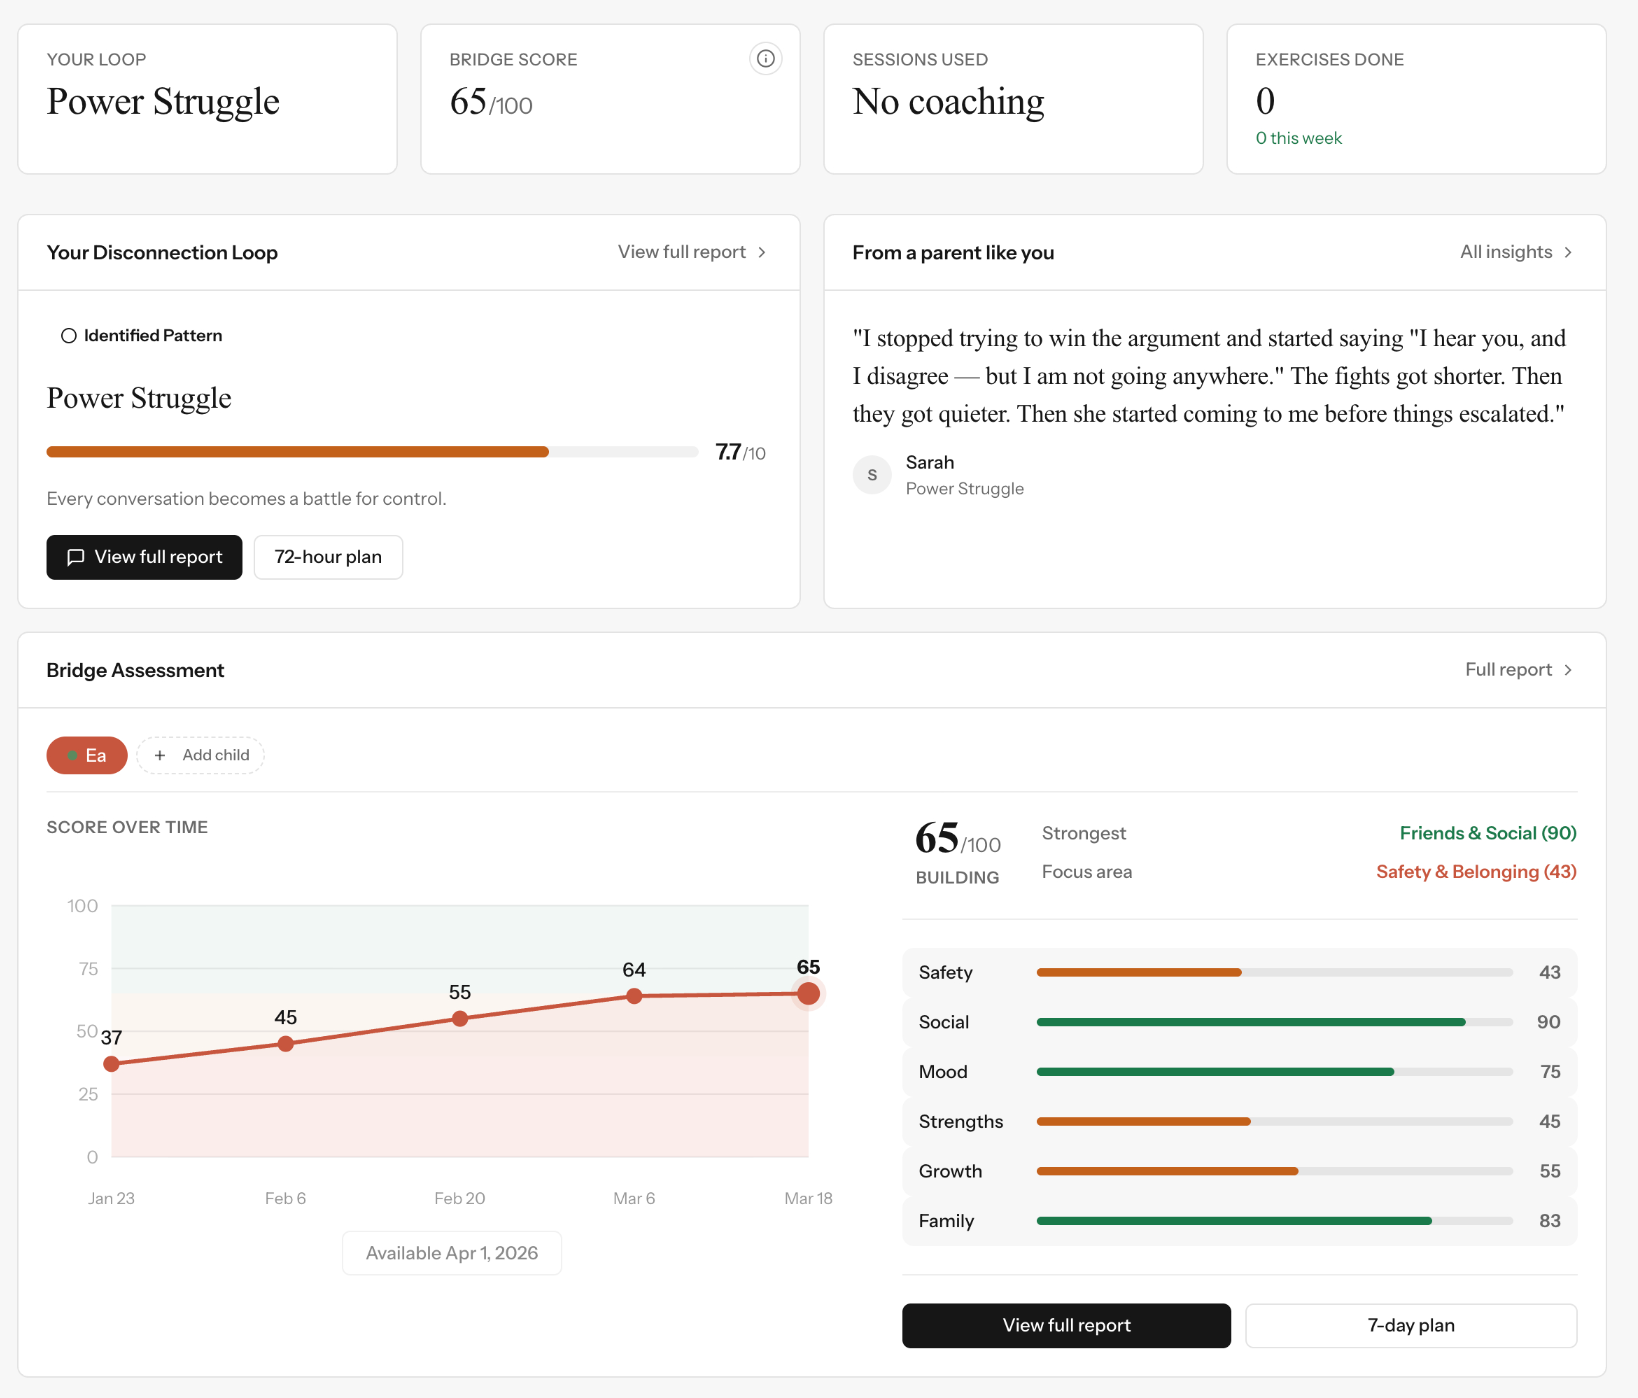Expand the Disconnection Loop full report

(144, 557)
